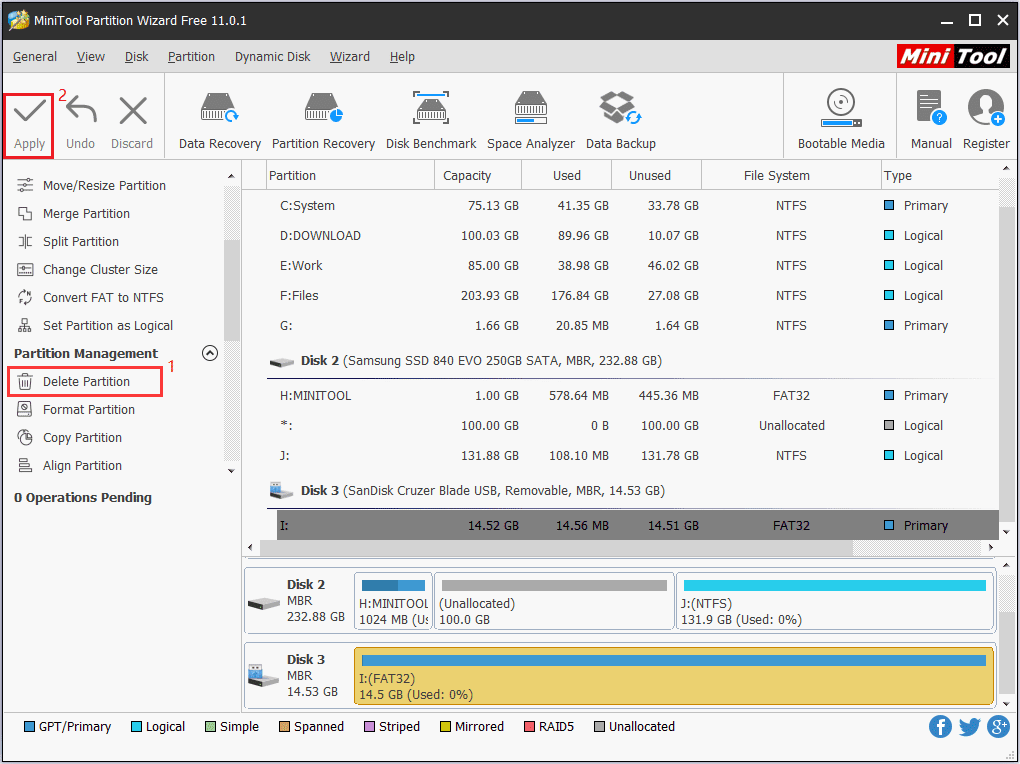Open the Twitter share icon
This screenshot has height=764, width=1020.
pos(969,726)
